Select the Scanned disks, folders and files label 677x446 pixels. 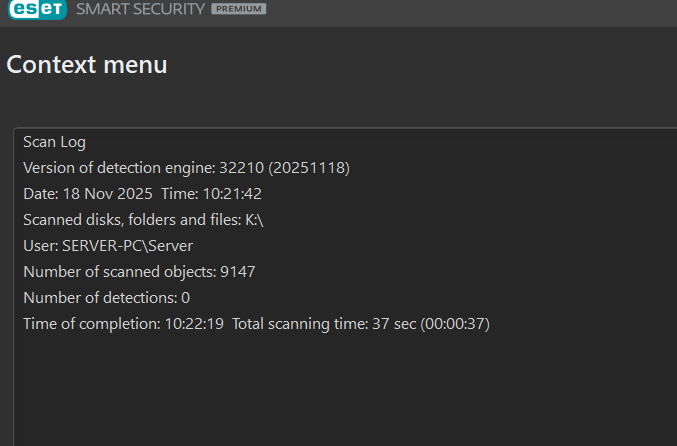[131, 219]
